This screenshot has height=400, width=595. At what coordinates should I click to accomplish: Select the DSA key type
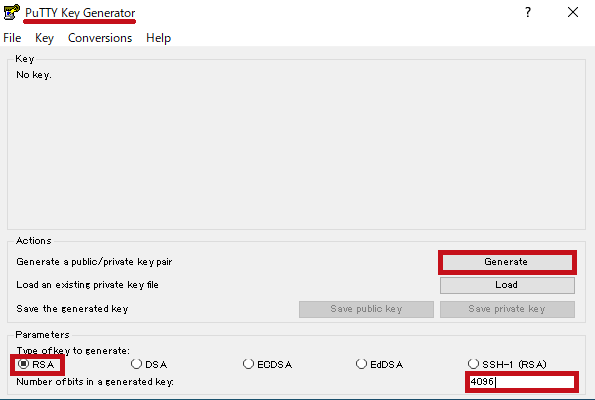pyautogui.click(x=149, y=364)
